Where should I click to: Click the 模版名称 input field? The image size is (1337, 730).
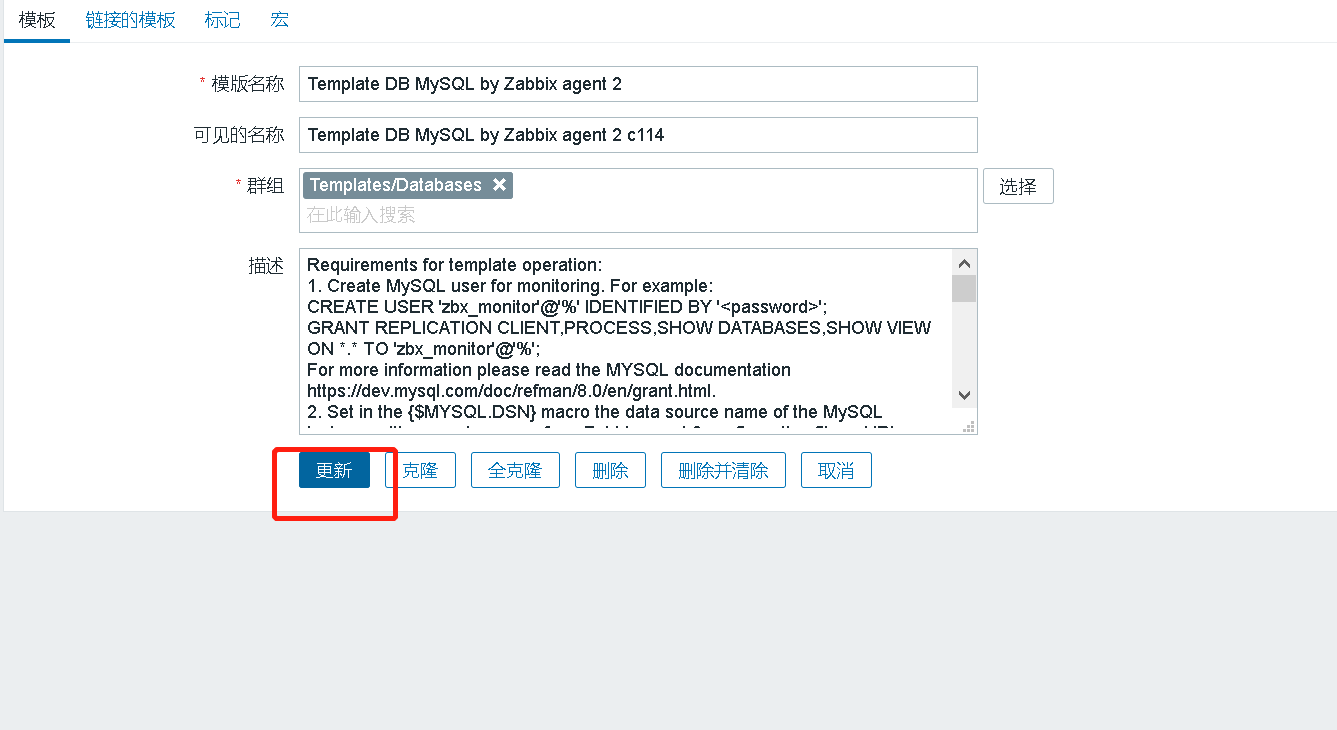point(638,84)
